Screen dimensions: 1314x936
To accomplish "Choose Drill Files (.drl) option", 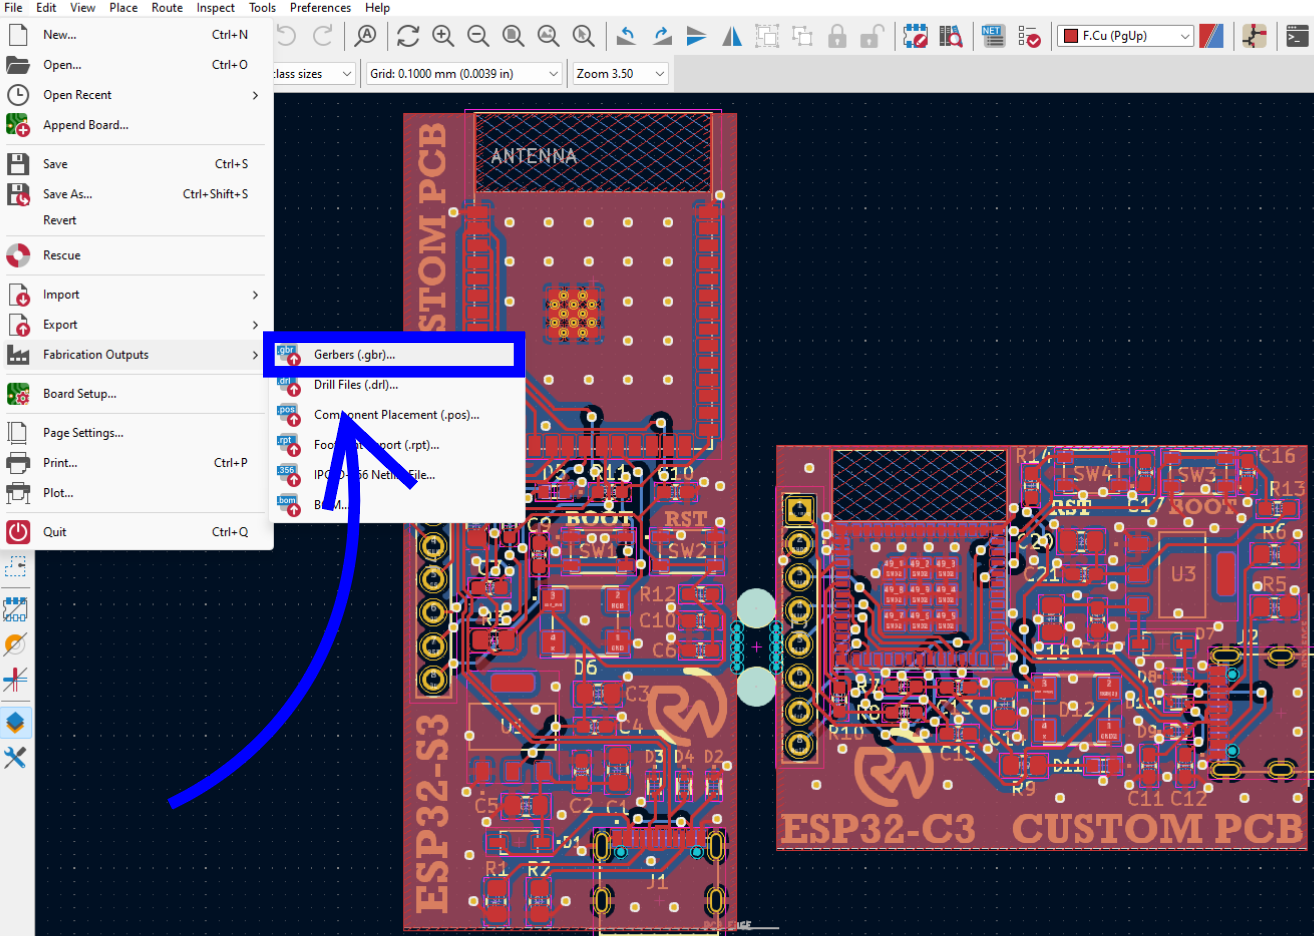I will click(x=394, y=385).
